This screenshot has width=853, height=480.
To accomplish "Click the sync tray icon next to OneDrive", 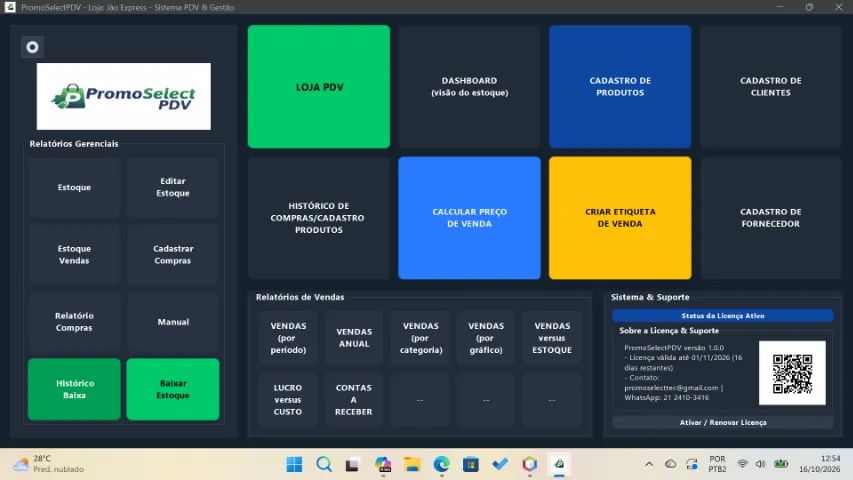I will point(692,464).
